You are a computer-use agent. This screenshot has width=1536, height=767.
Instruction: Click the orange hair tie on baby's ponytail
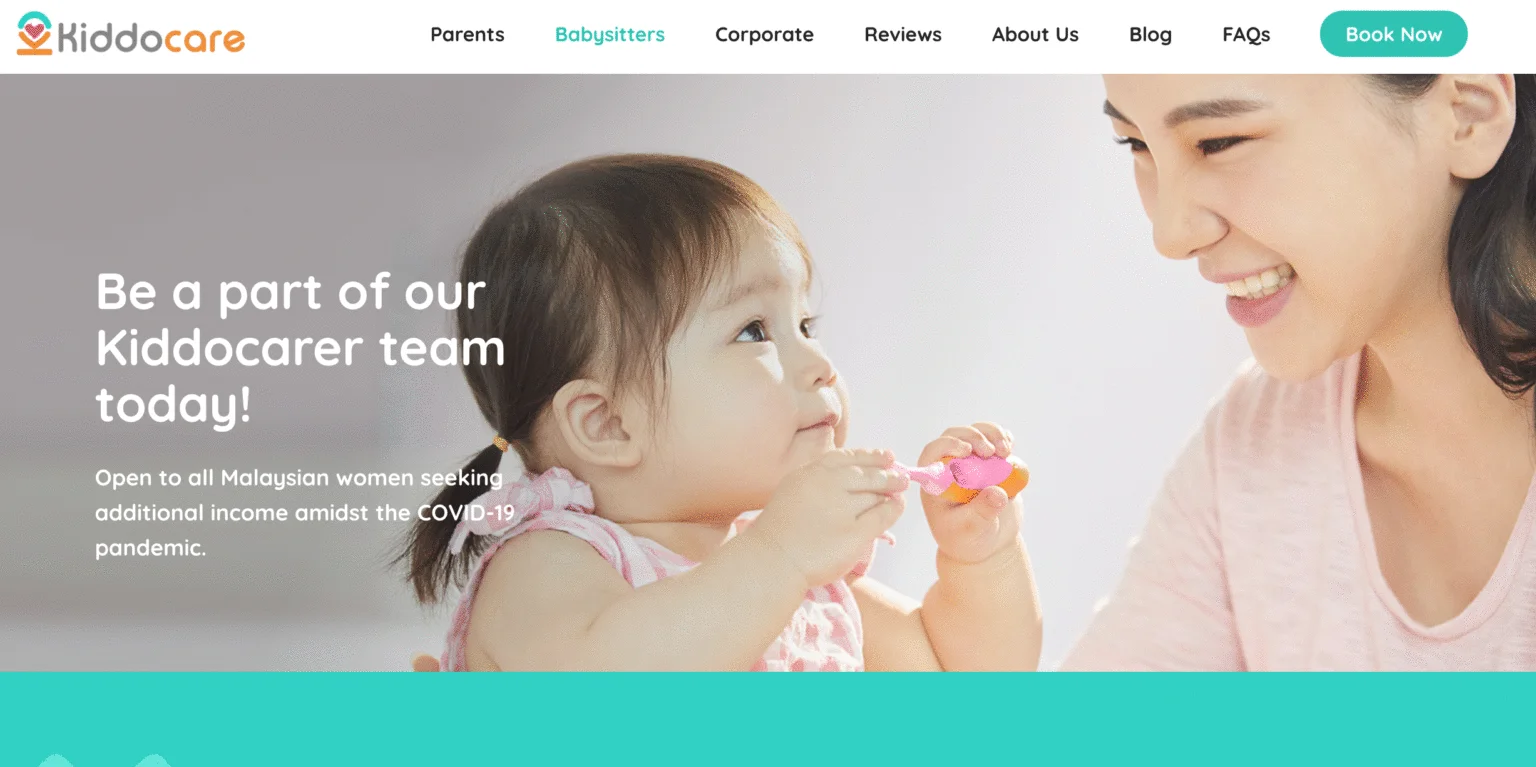pyautogui.click(x=501, y=443)
